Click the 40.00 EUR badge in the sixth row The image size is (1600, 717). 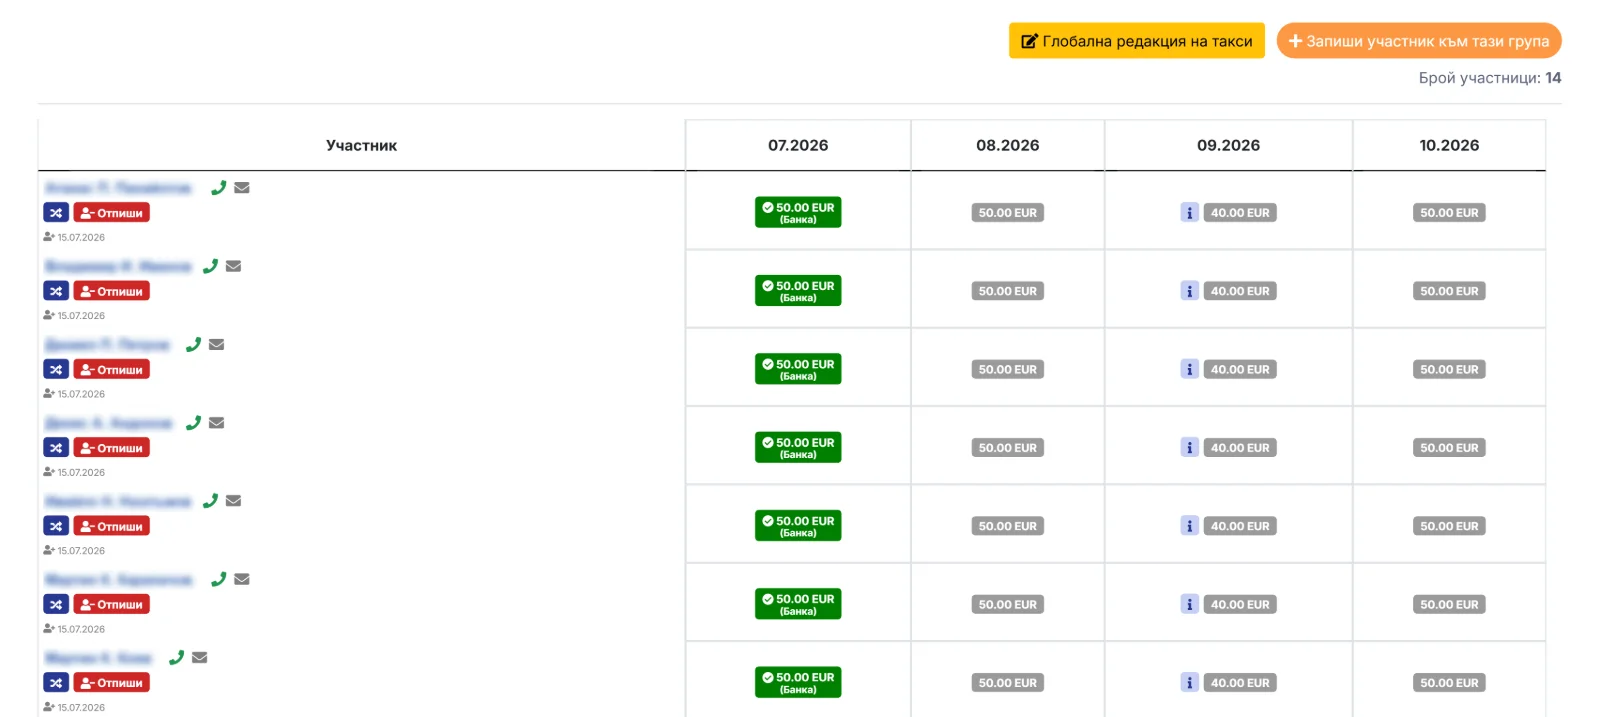point(1240,605)
